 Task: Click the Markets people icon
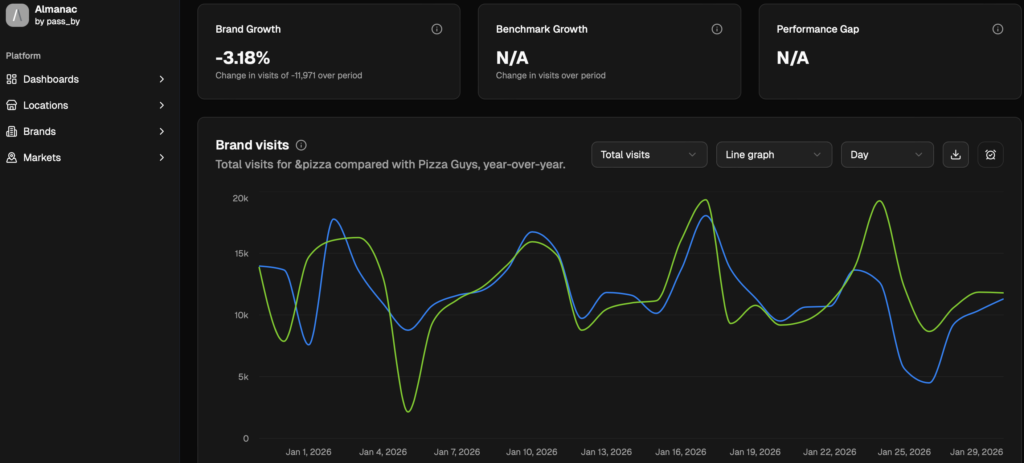click(x=12, y=157)
